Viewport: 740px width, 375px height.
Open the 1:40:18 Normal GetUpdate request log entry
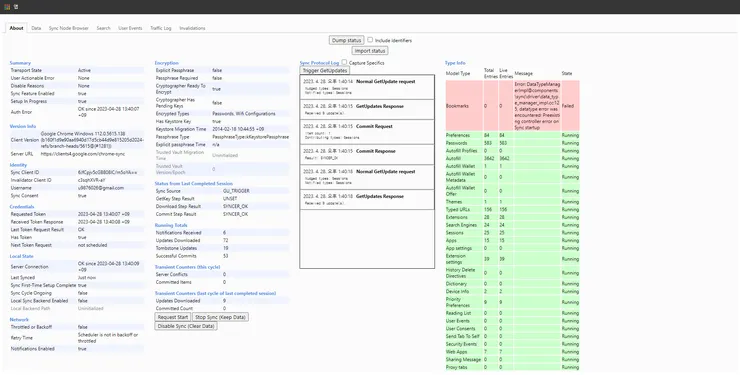[367, 177]
